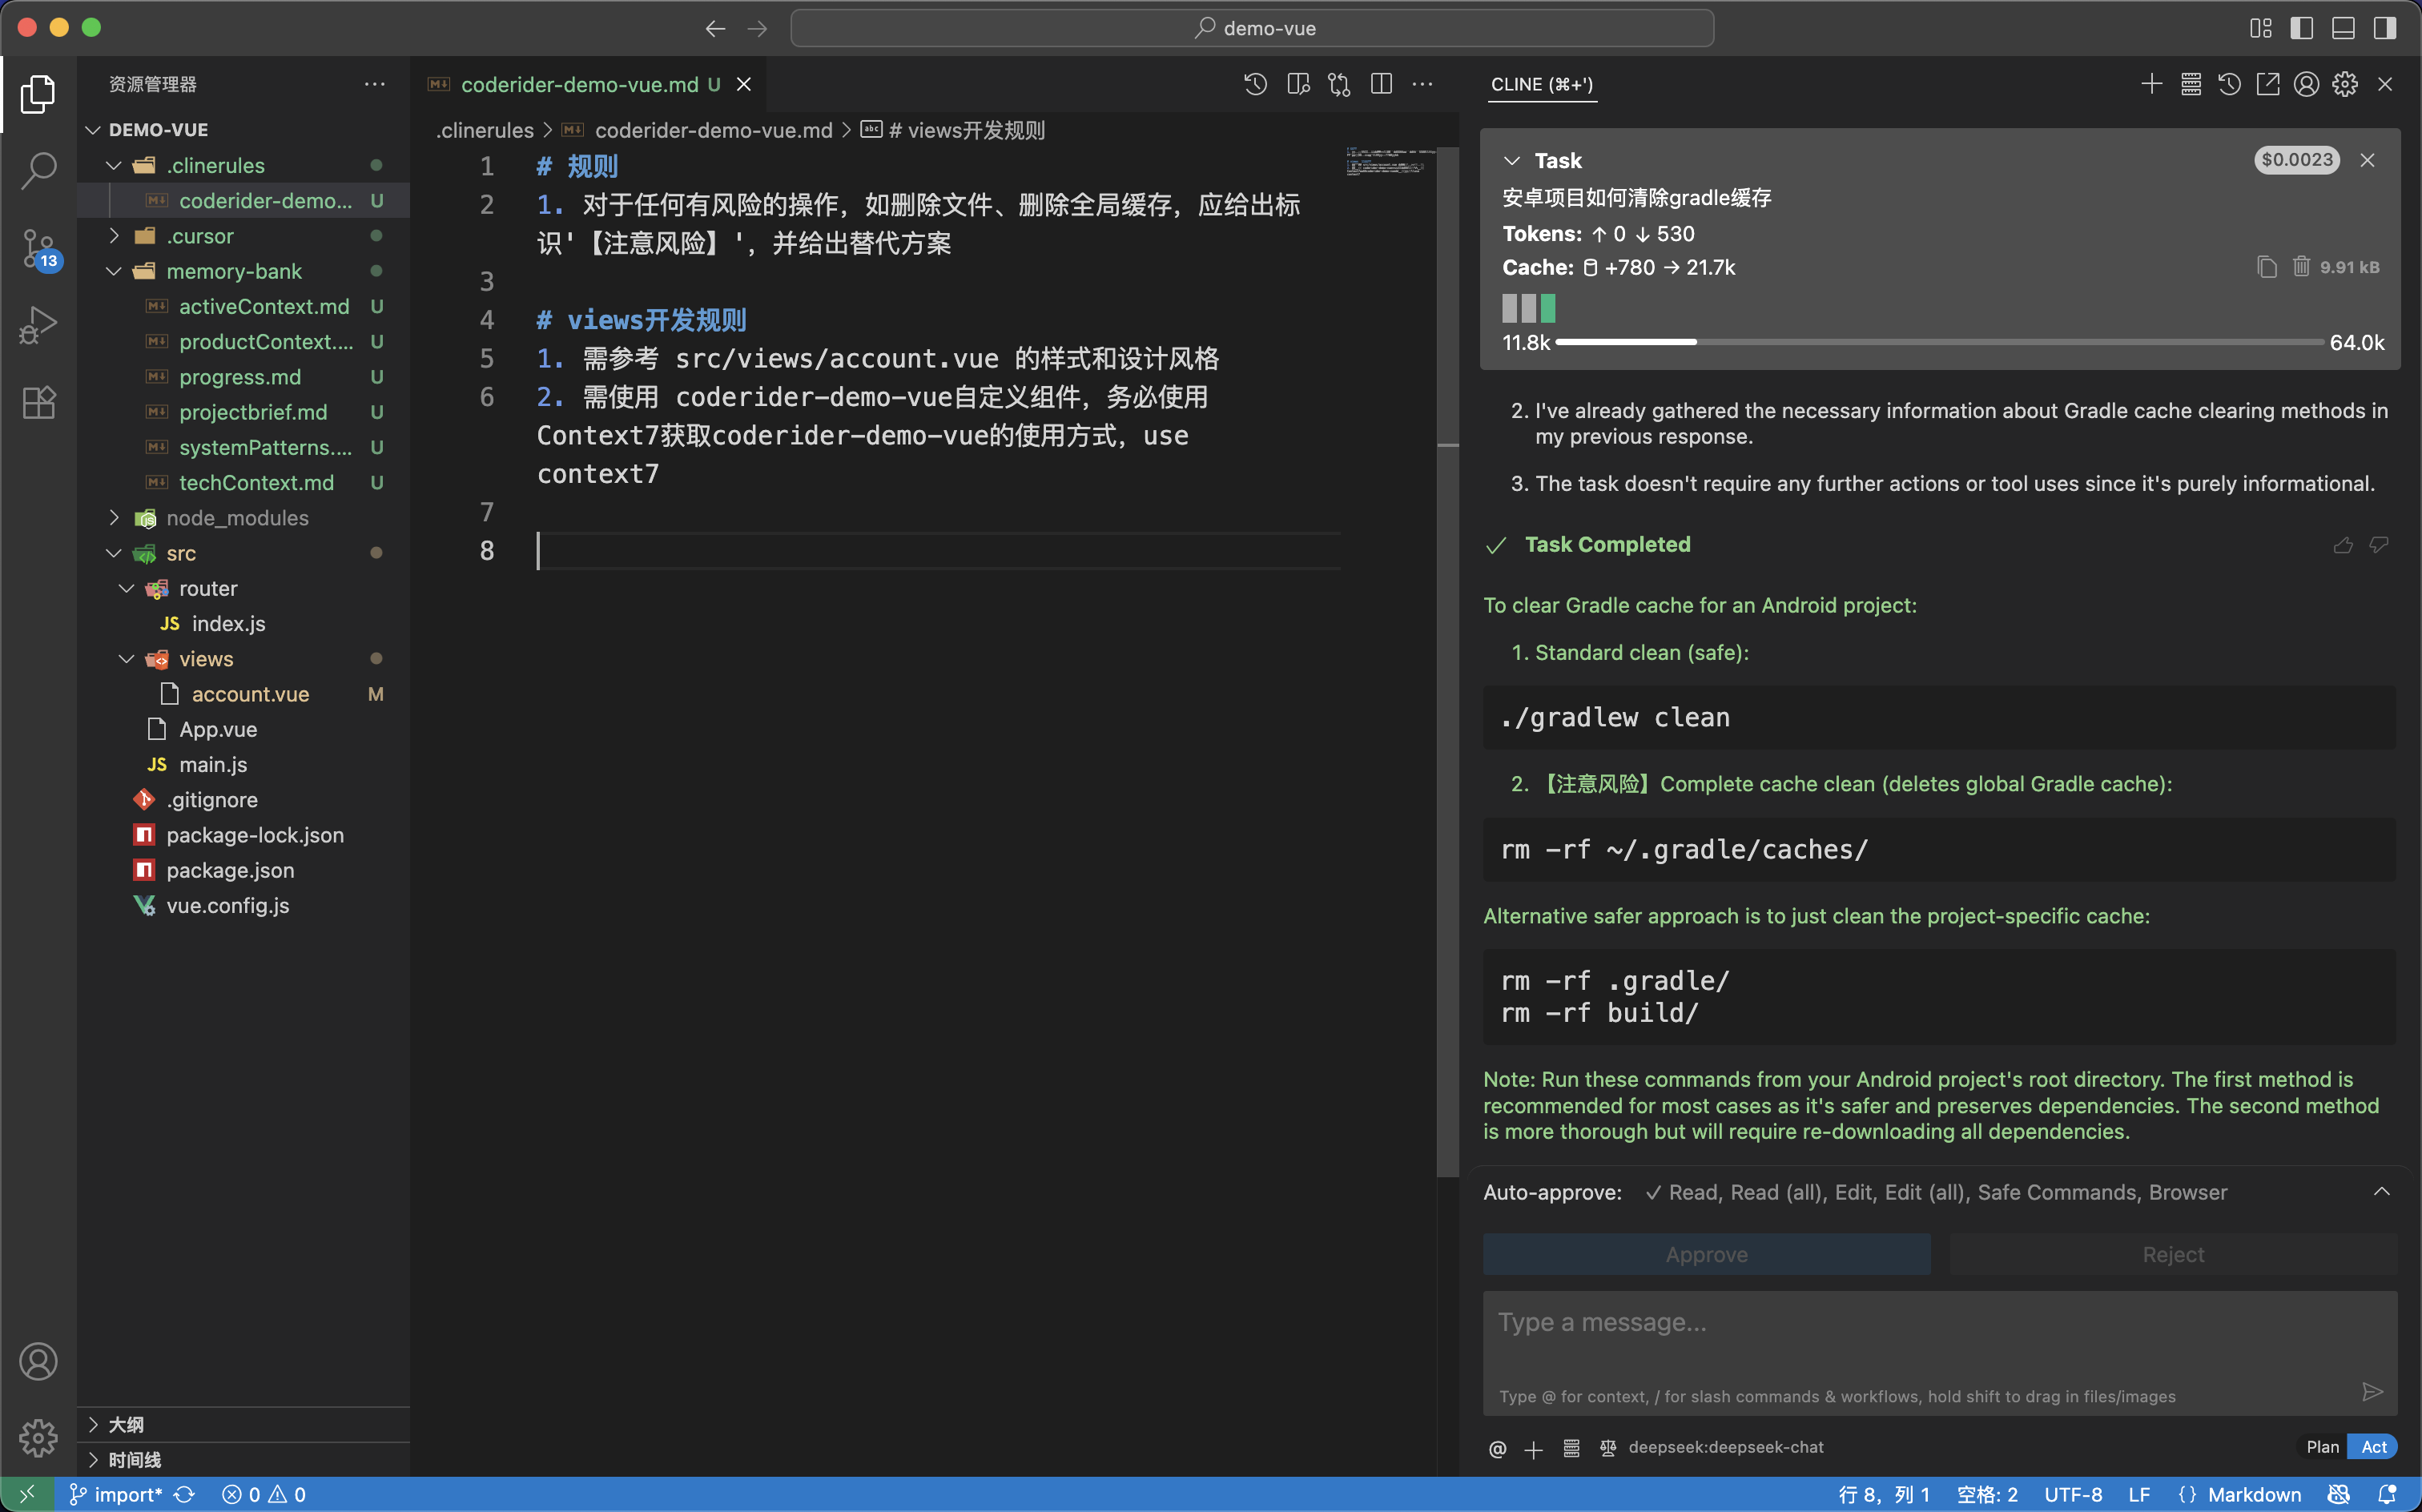
Task: Open Run and Debug sidebar icon
Action: (38, 325)
